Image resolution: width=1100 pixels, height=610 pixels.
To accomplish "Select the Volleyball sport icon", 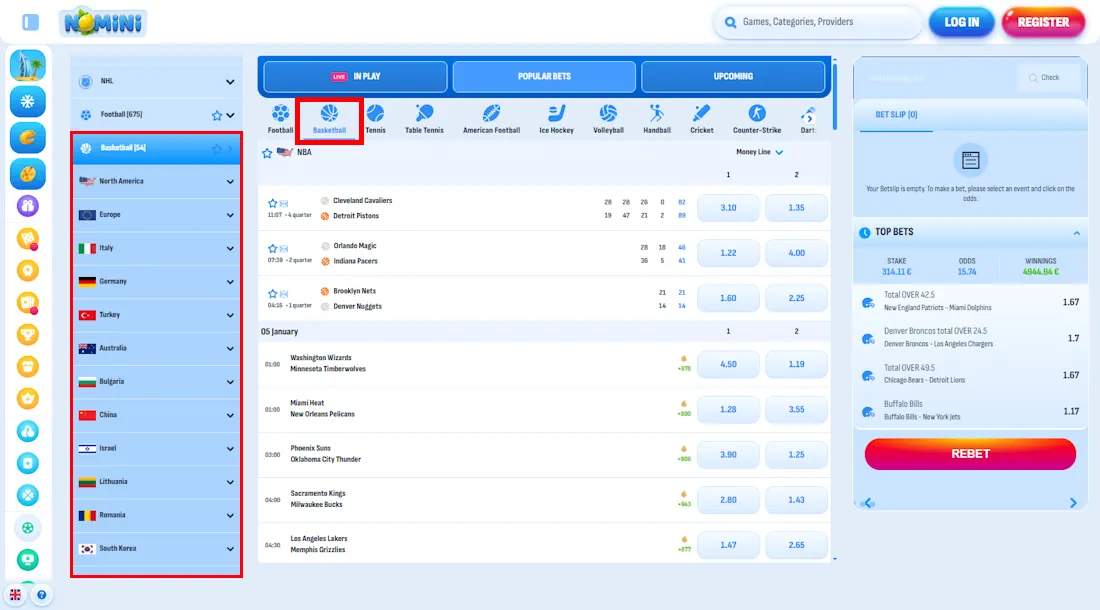I will (608, 116).
